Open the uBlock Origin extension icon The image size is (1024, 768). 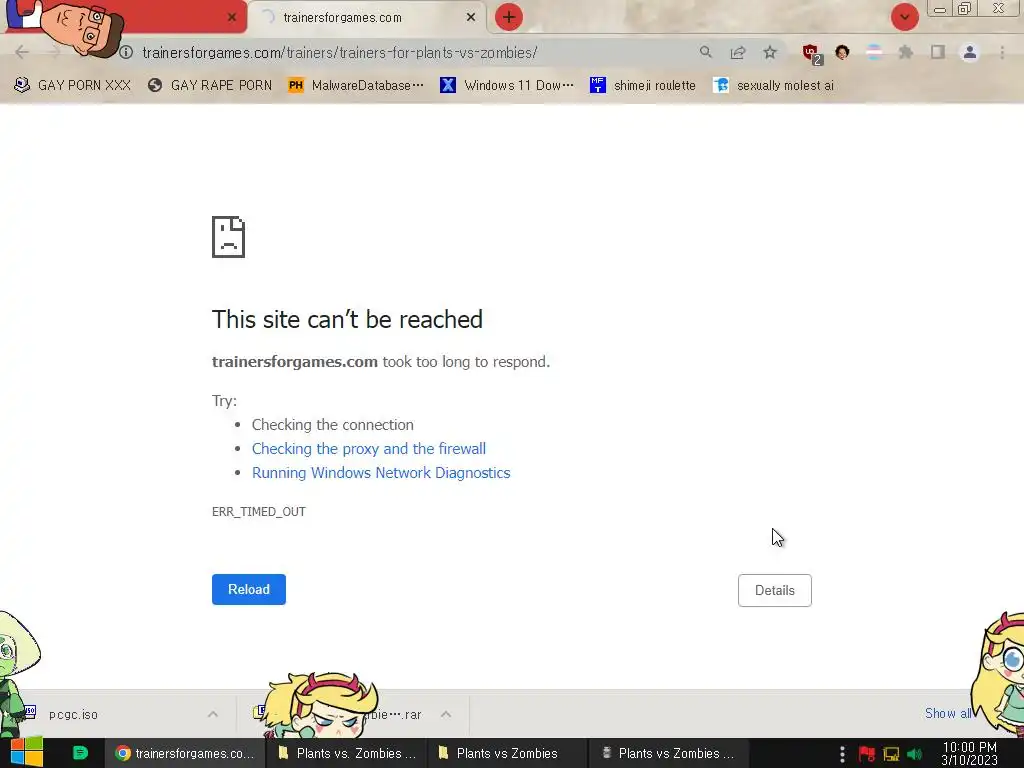click(x=812, y=54)
